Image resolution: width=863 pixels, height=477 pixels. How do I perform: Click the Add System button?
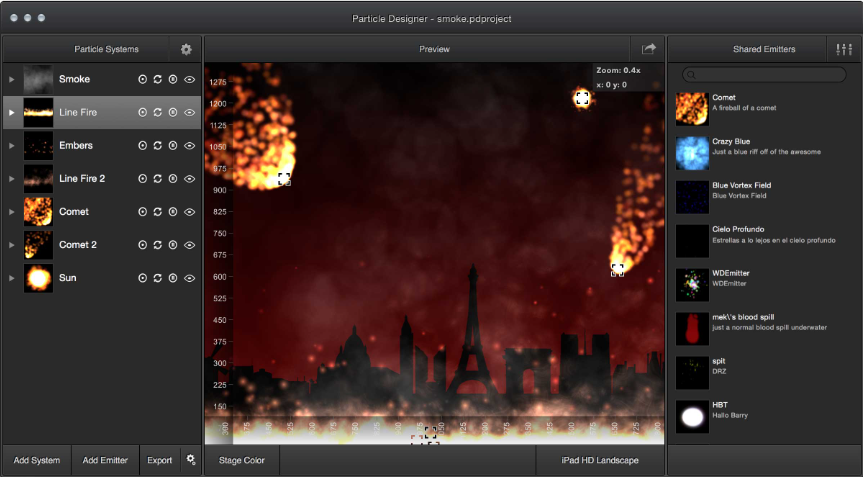(37, 460)
